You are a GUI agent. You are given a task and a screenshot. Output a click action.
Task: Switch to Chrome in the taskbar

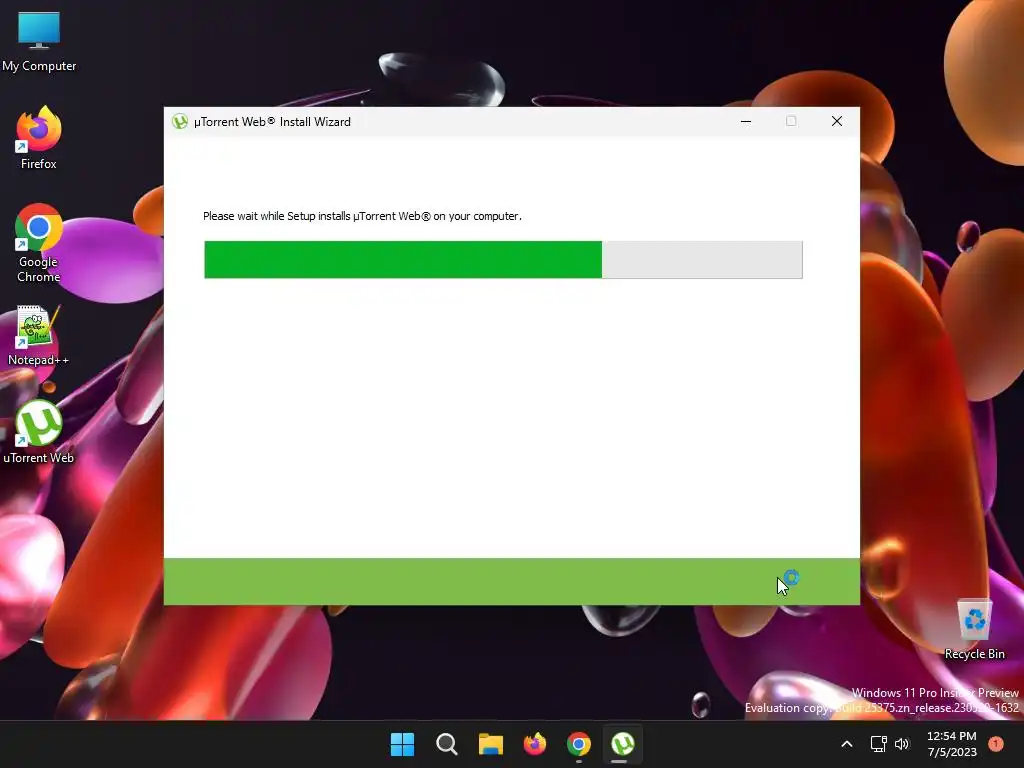pyautogui.click(x=579, y=744)
